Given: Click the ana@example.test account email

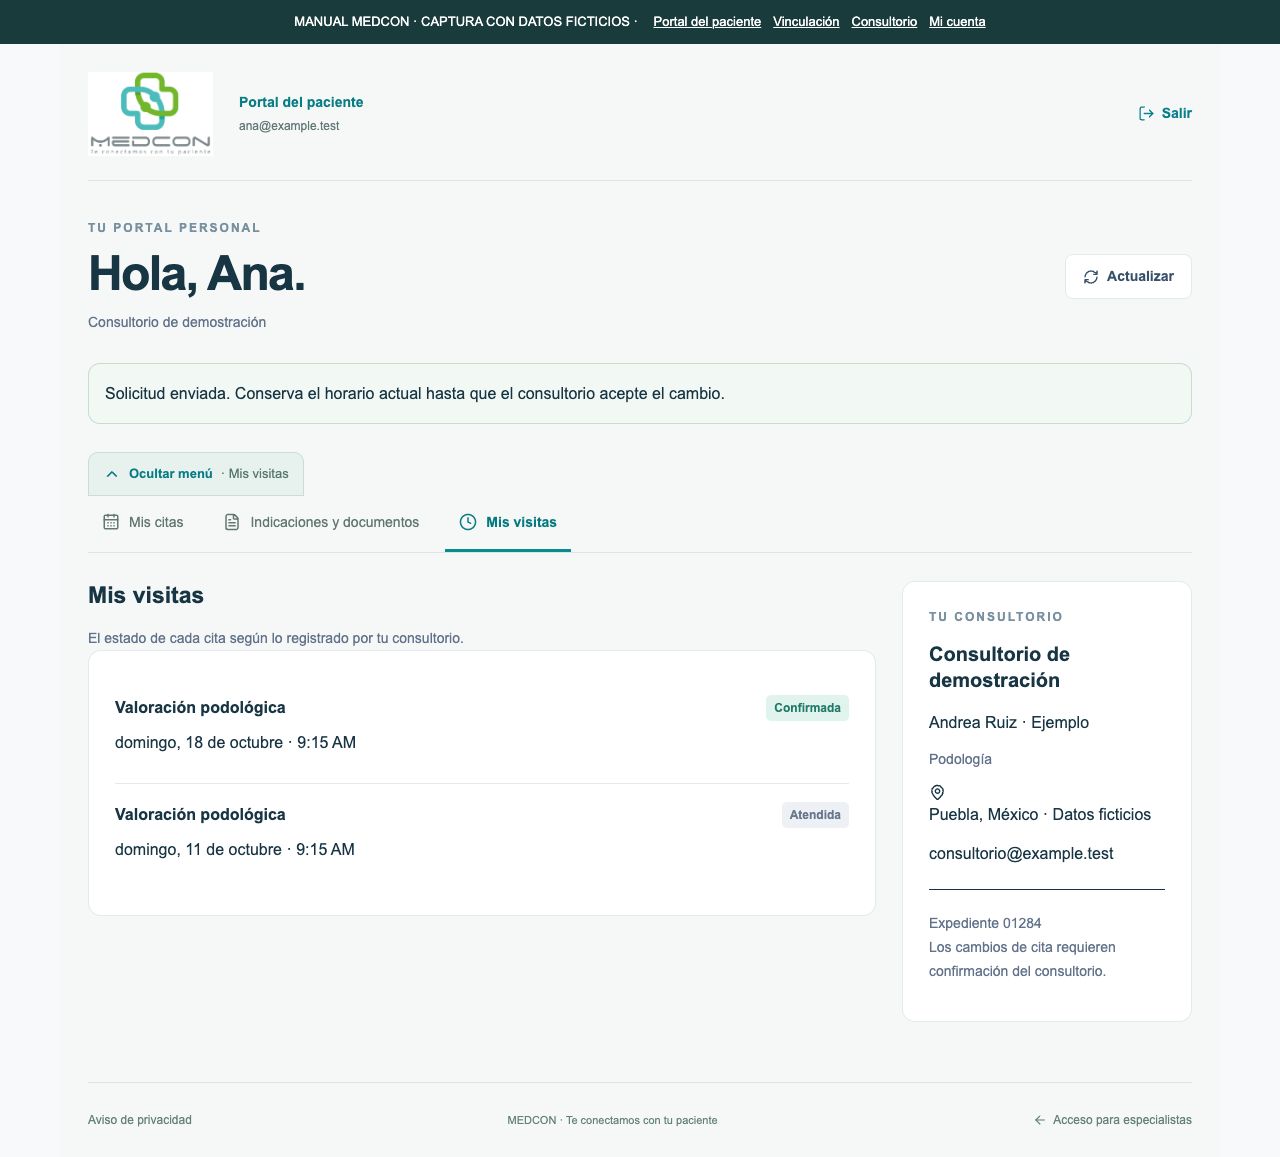Looking at the screenshot, I should (x=289, y=126).
